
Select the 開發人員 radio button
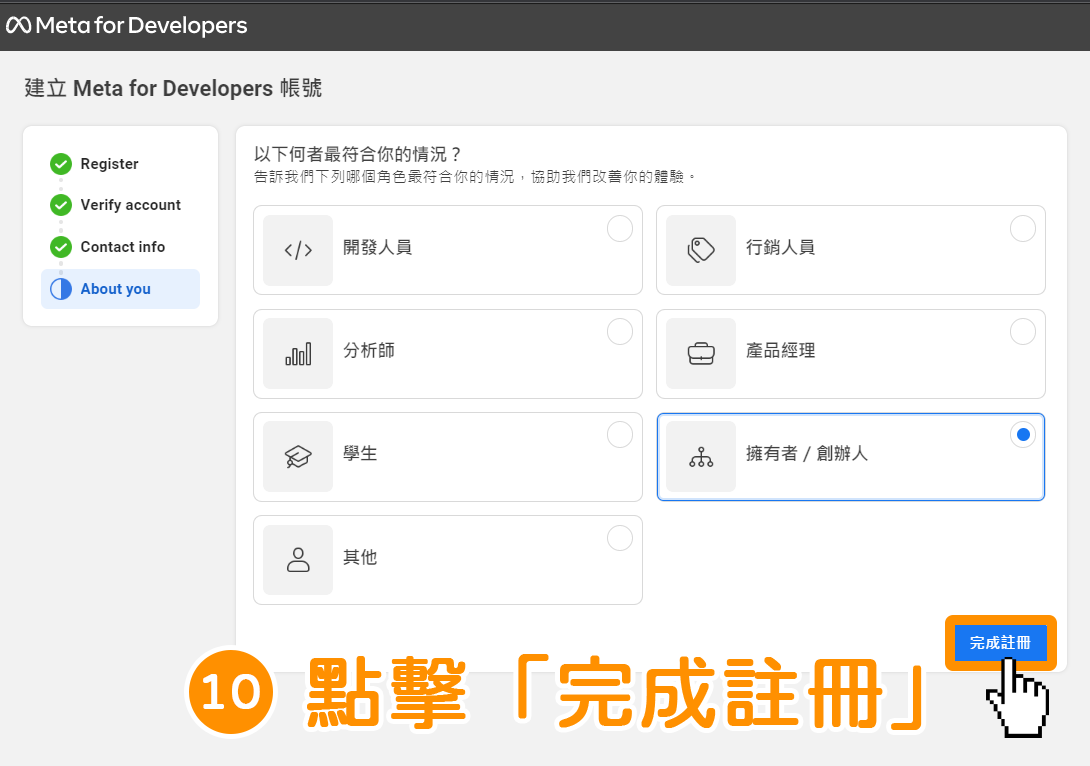pos(619,229)
